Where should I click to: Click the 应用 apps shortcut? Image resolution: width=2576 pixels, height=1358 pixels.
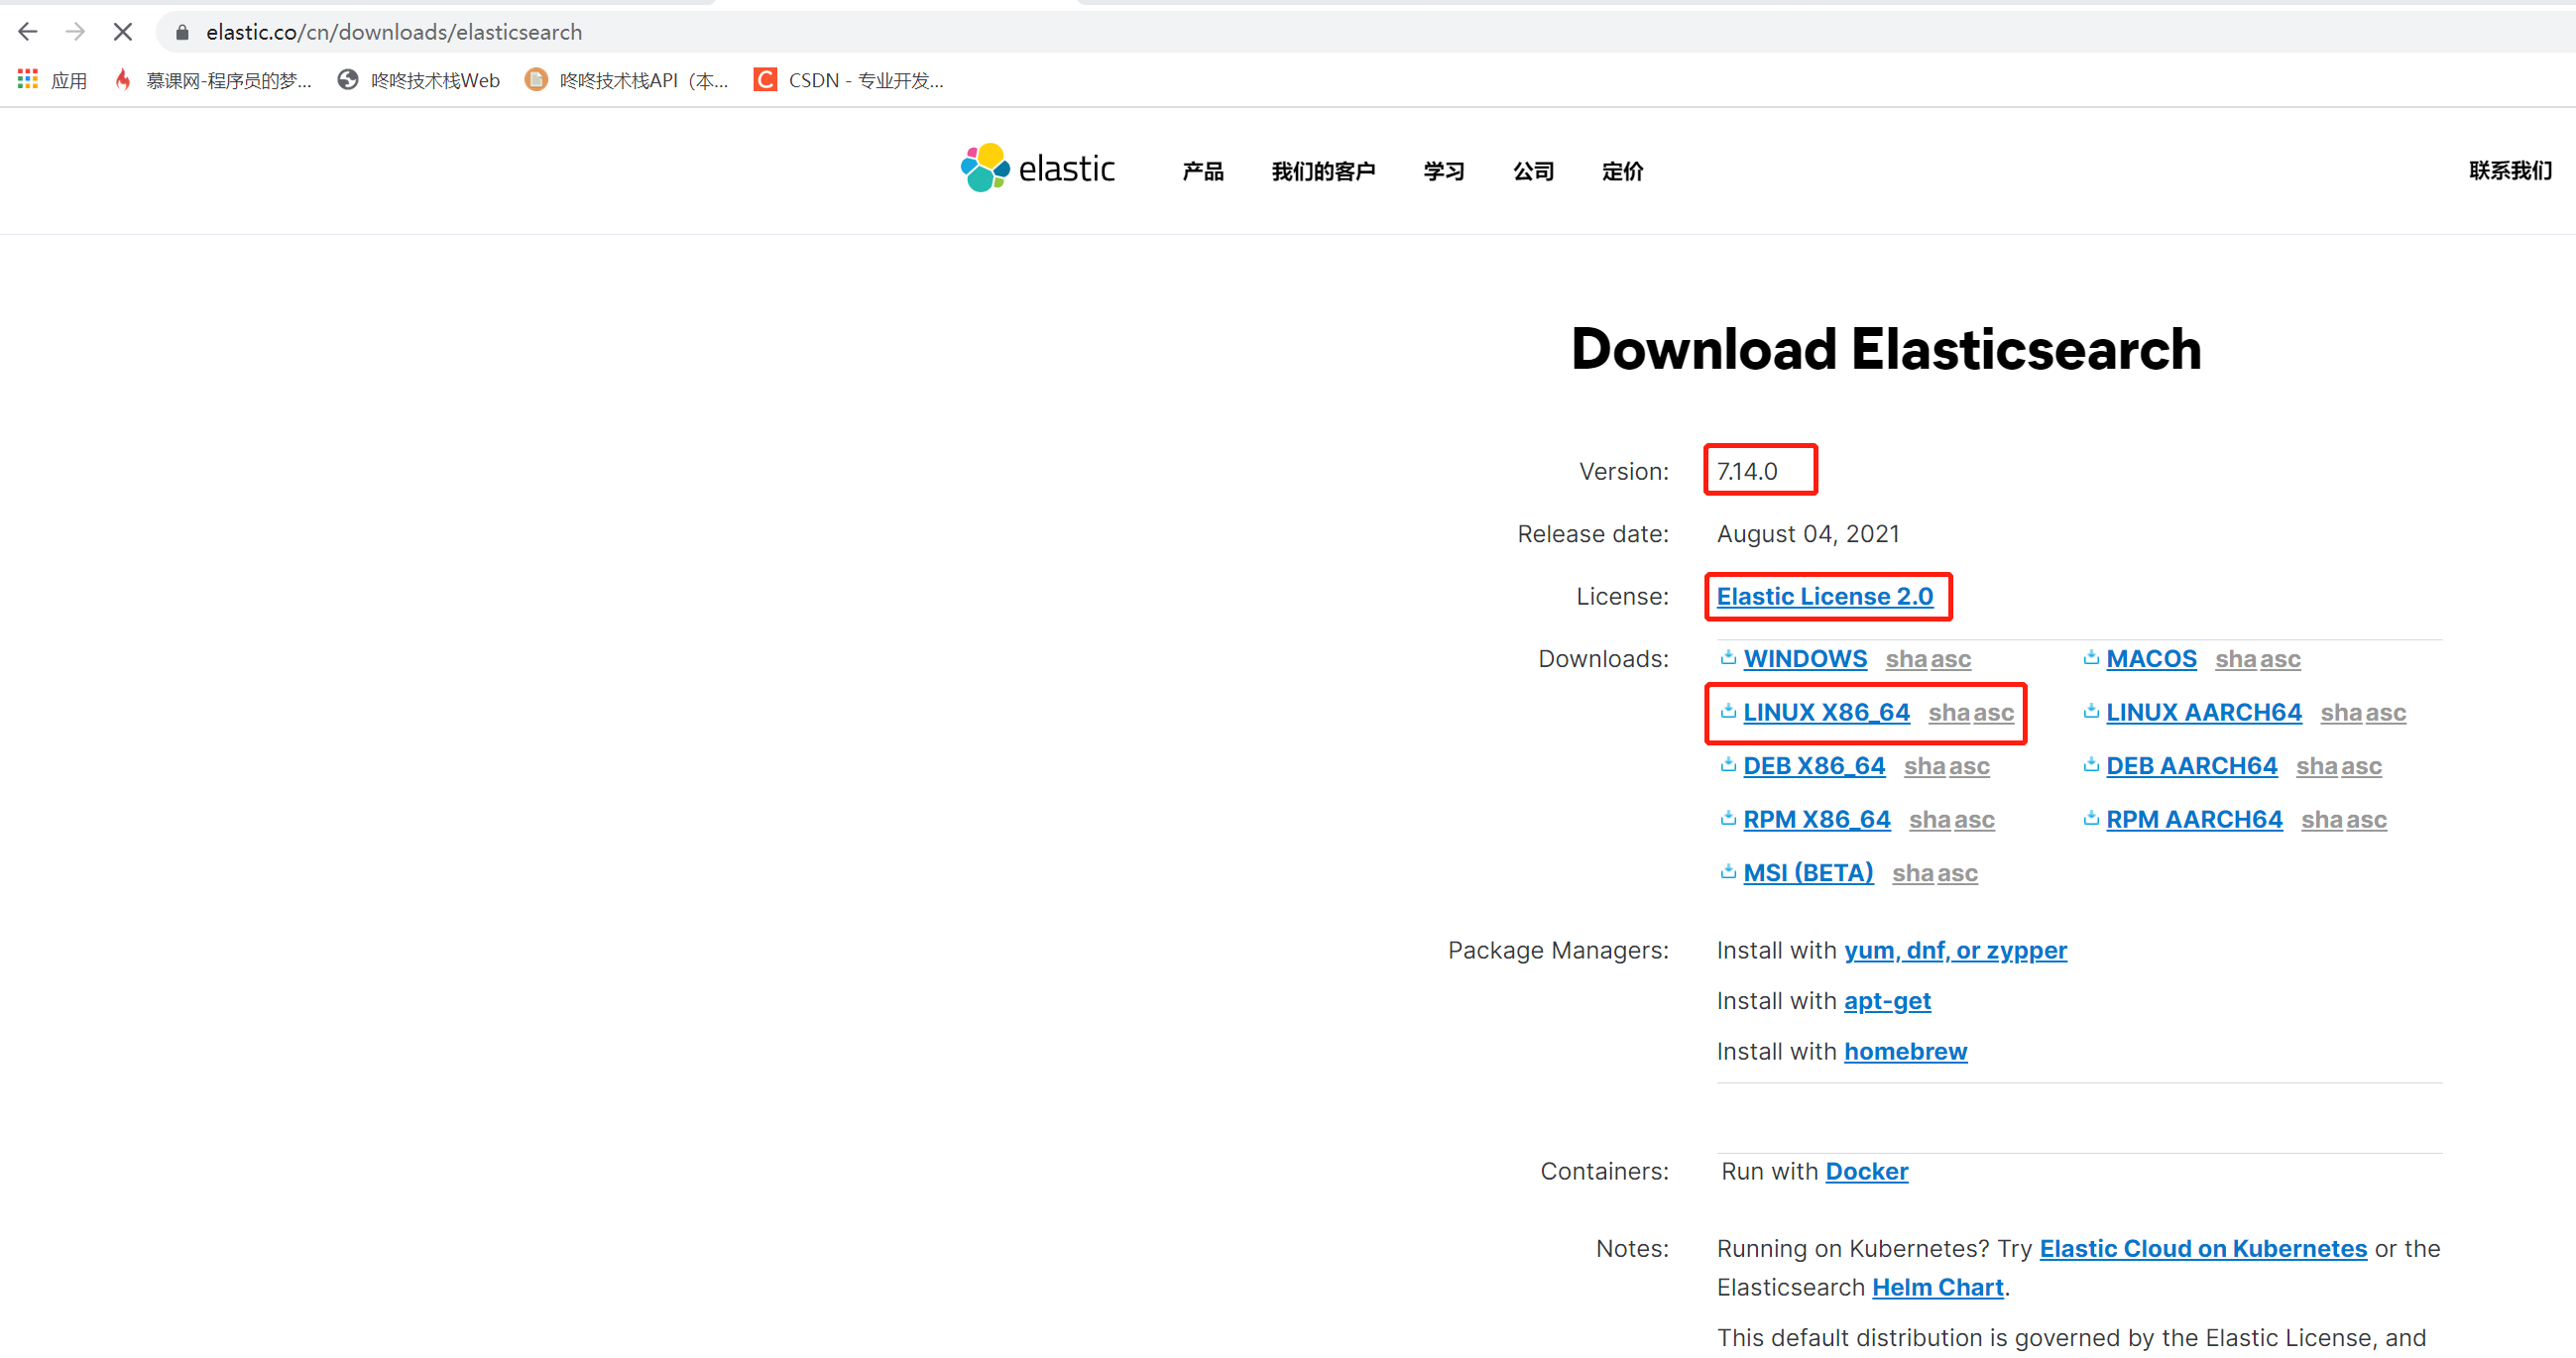coord(50,80)
